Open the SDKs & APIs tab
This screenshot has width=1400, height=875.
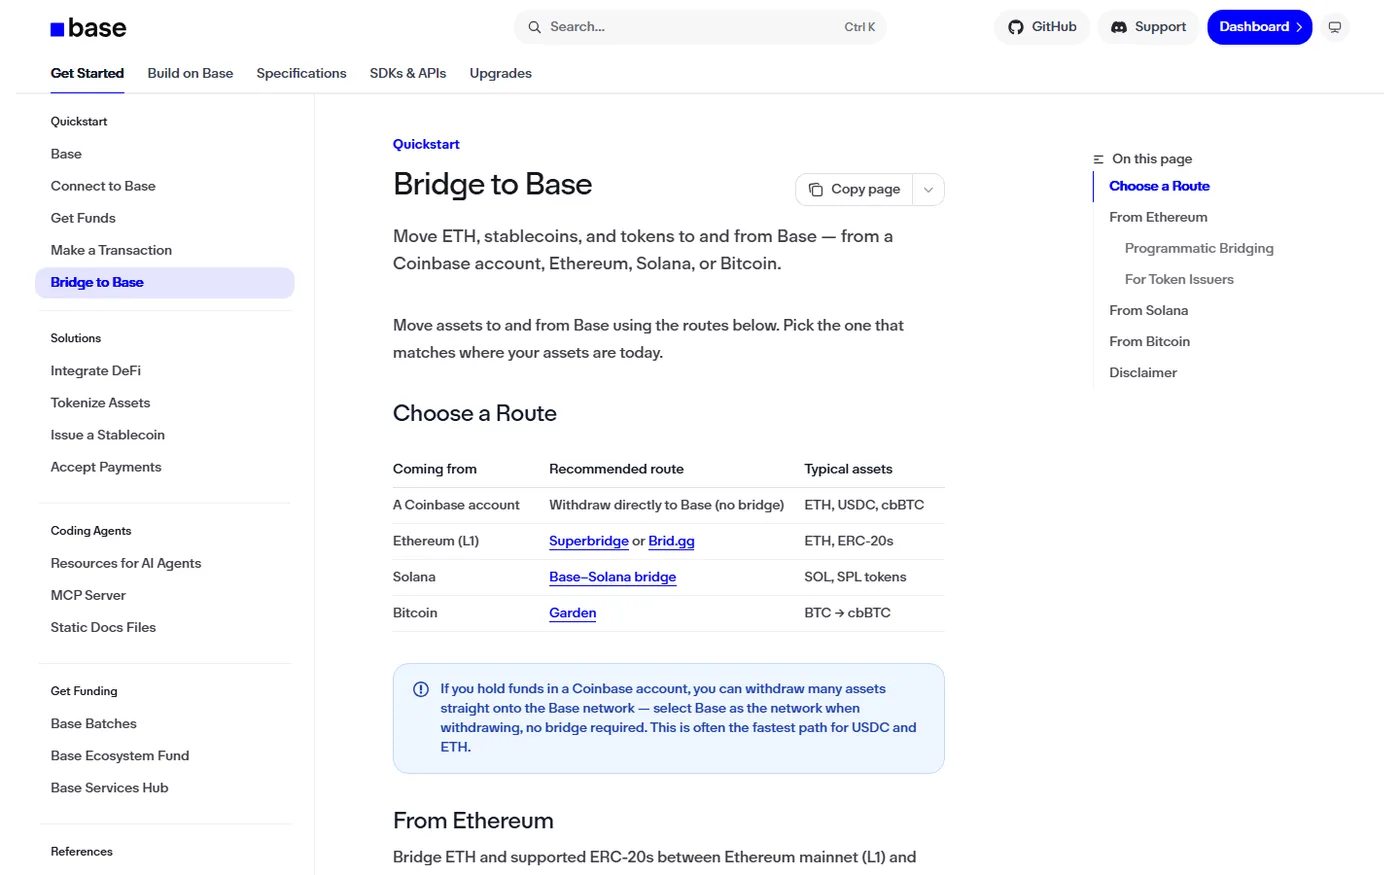click(408, 73)
